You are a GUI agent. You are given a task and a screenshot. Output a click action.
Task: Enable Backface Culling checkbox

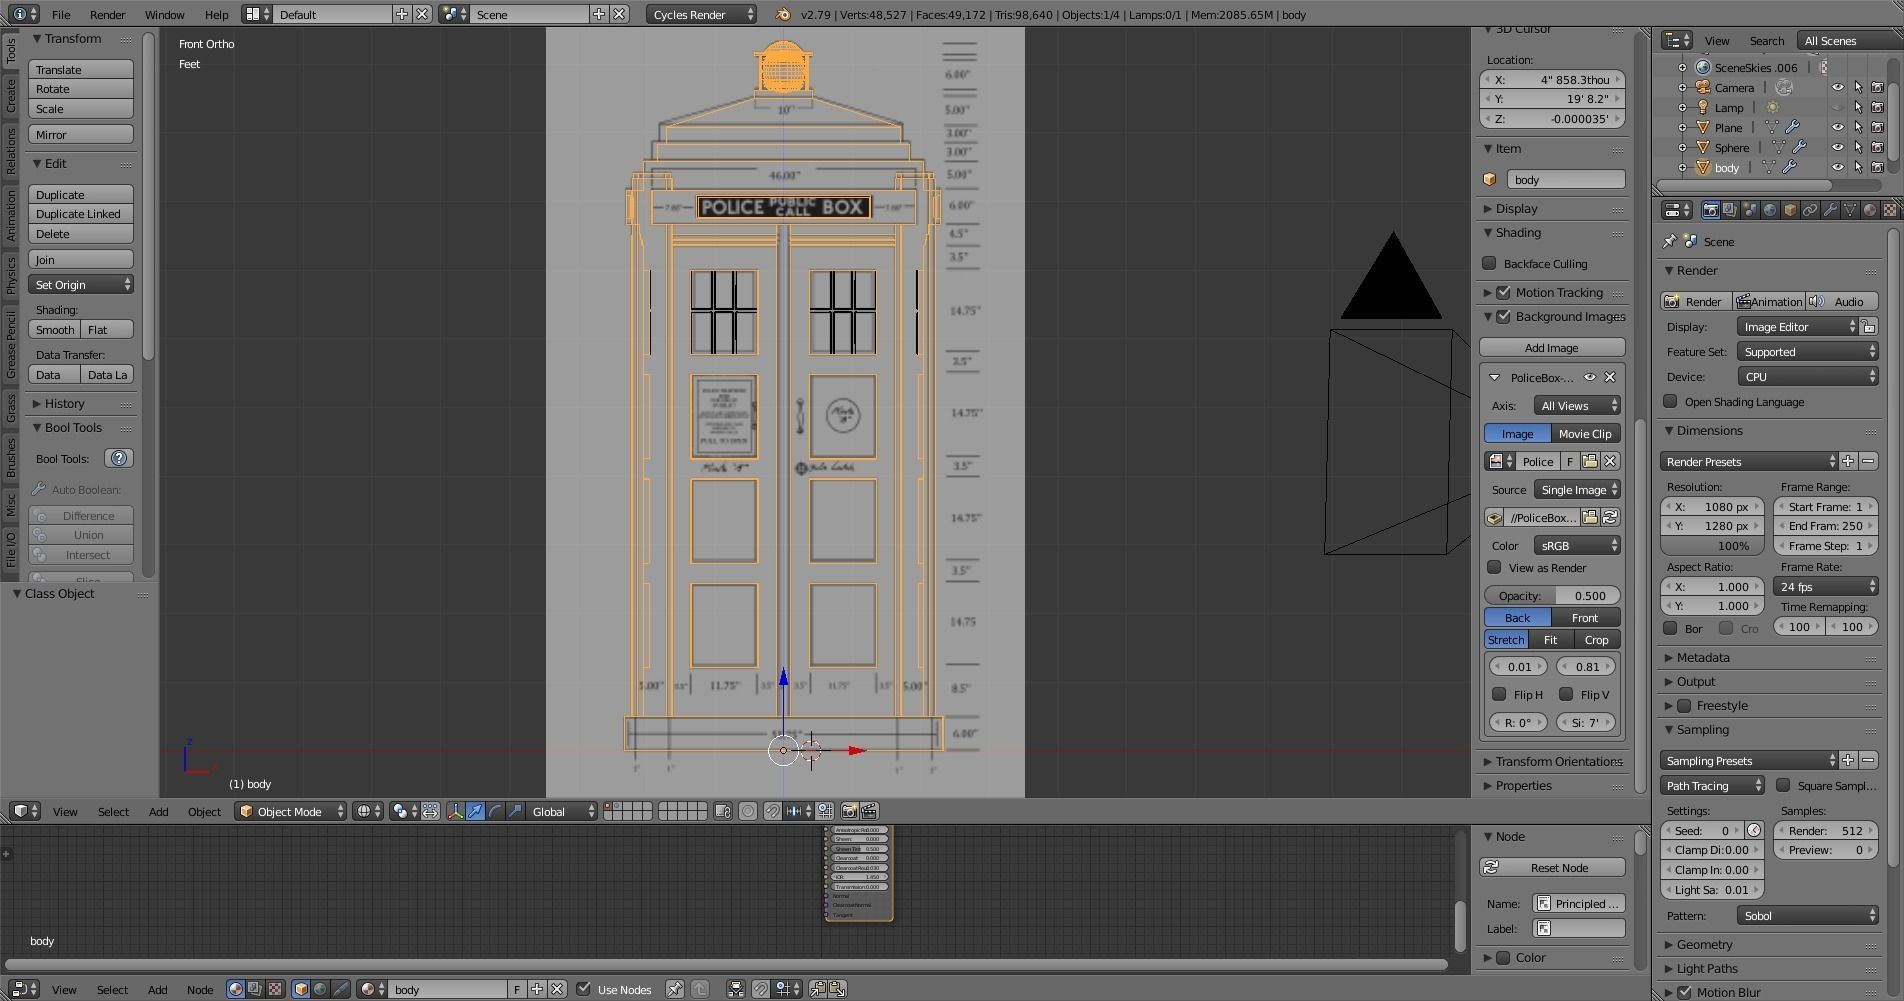click(x=1490, y=263)
